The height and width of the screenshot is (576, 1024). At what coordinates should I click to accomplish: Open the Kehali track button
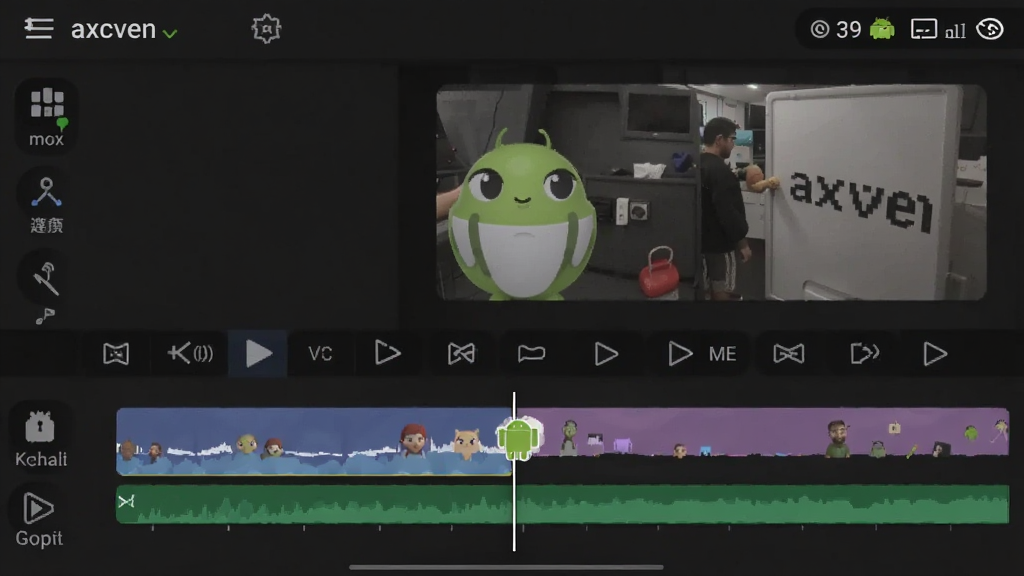pyautogui.click(x=40, y=439)
